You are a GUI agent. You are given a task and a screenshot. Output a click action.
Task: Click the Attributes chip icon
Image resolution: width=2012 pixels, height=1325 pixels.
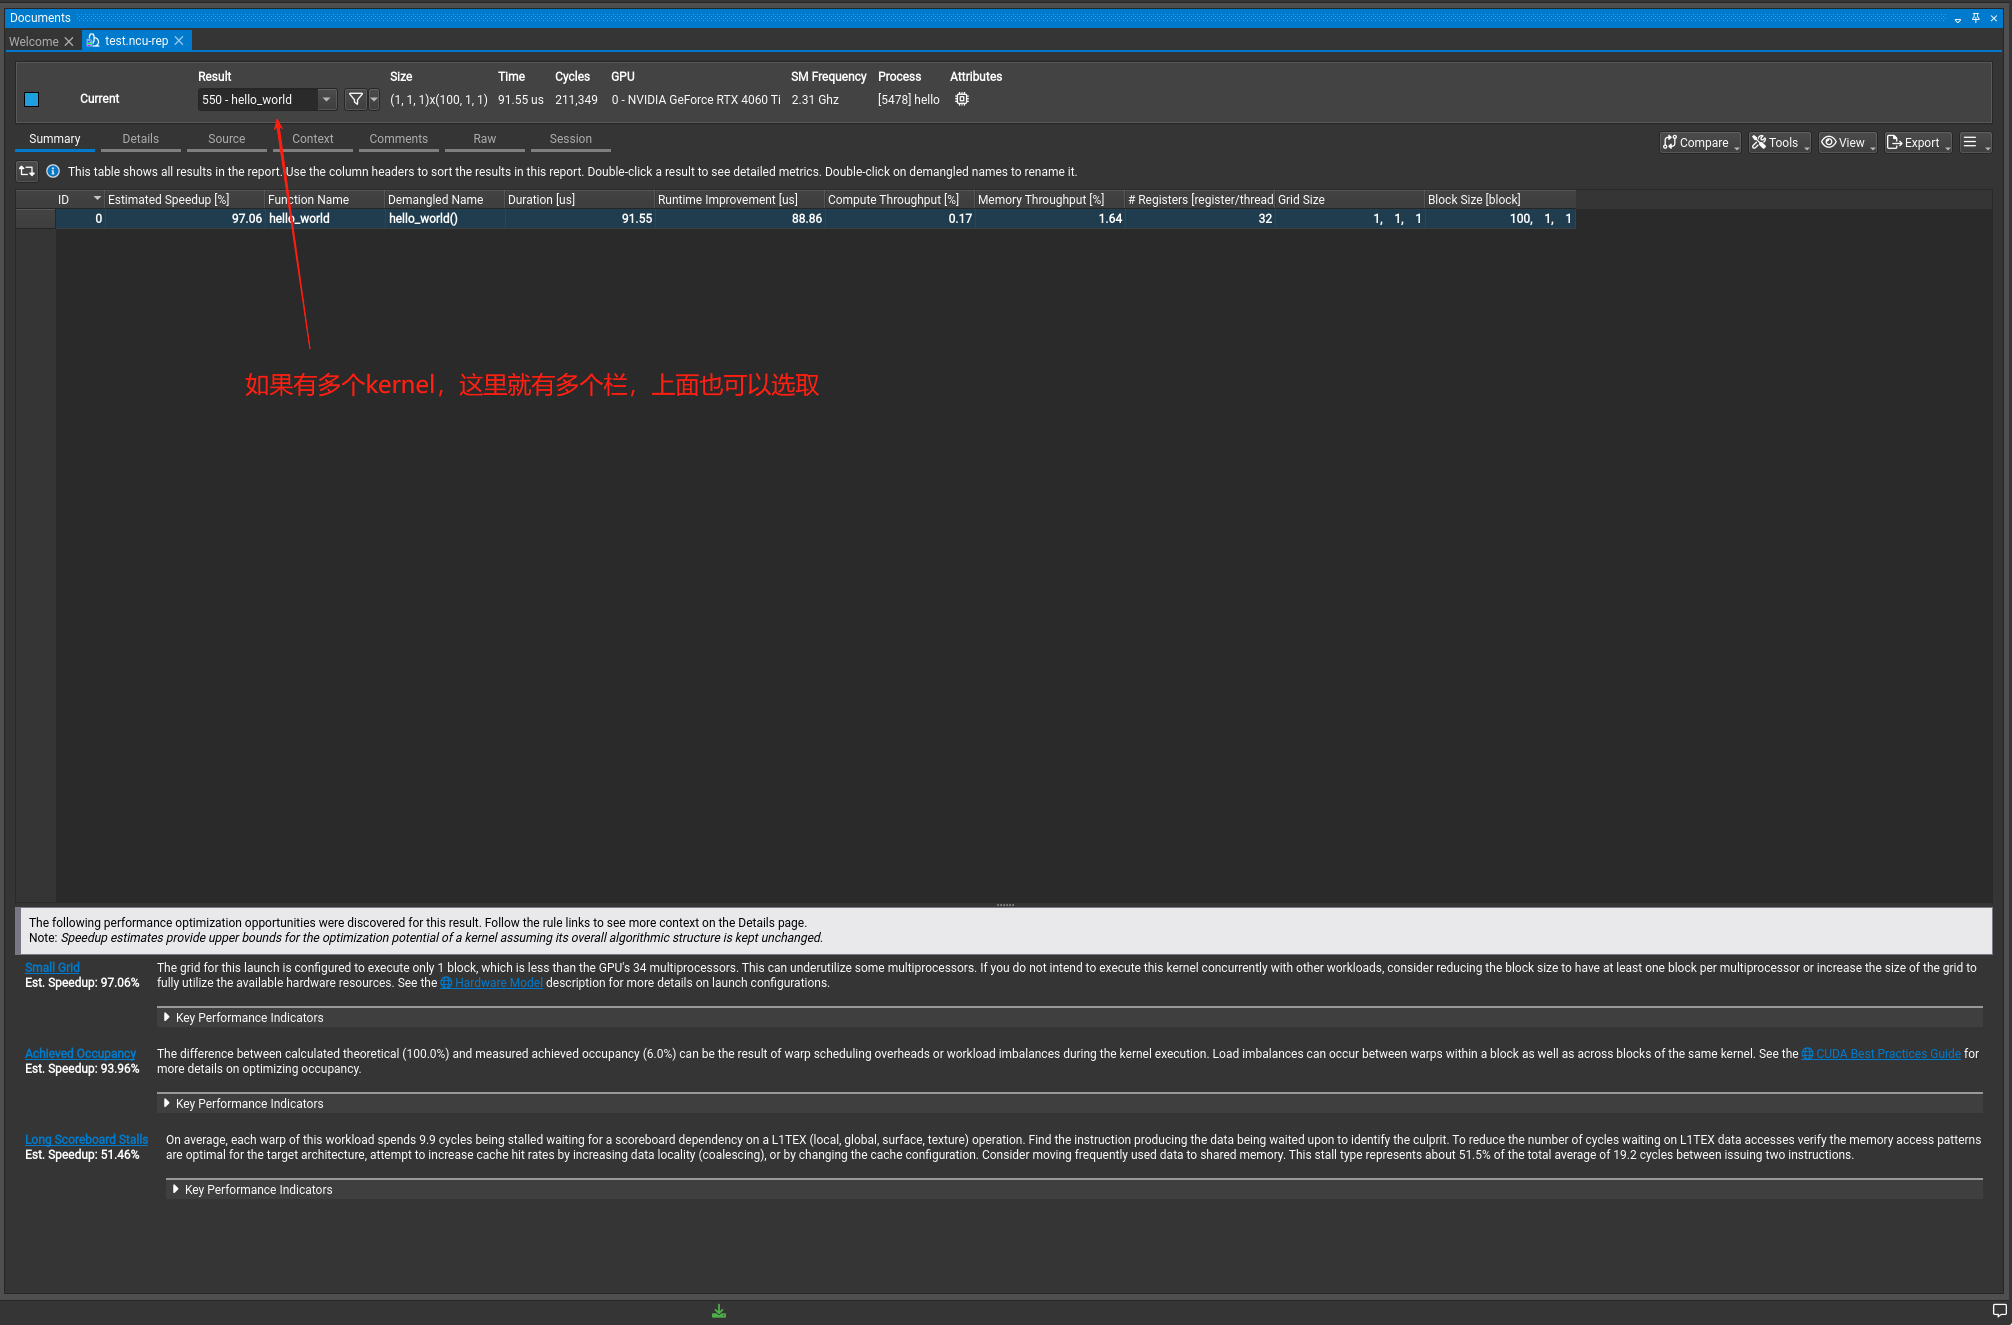click(x=962, y=99)
